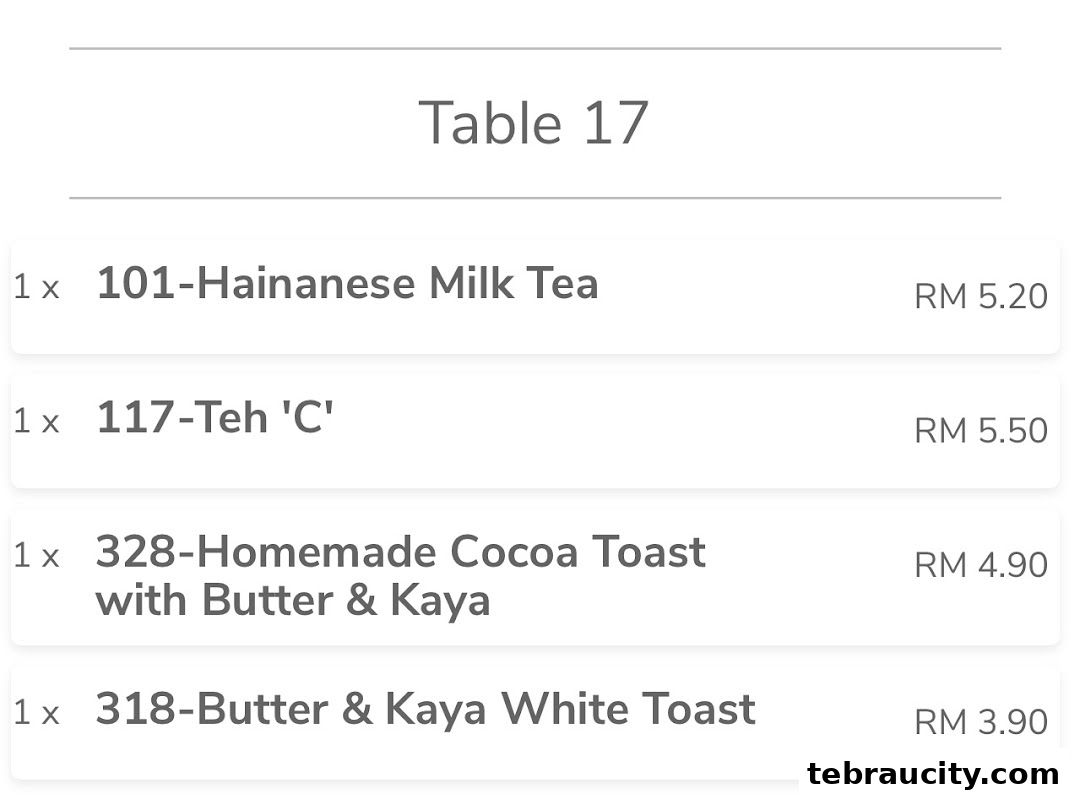Click the Table 17 heading
Viewport: 1080px width, 805px height.
pos(533,123)
